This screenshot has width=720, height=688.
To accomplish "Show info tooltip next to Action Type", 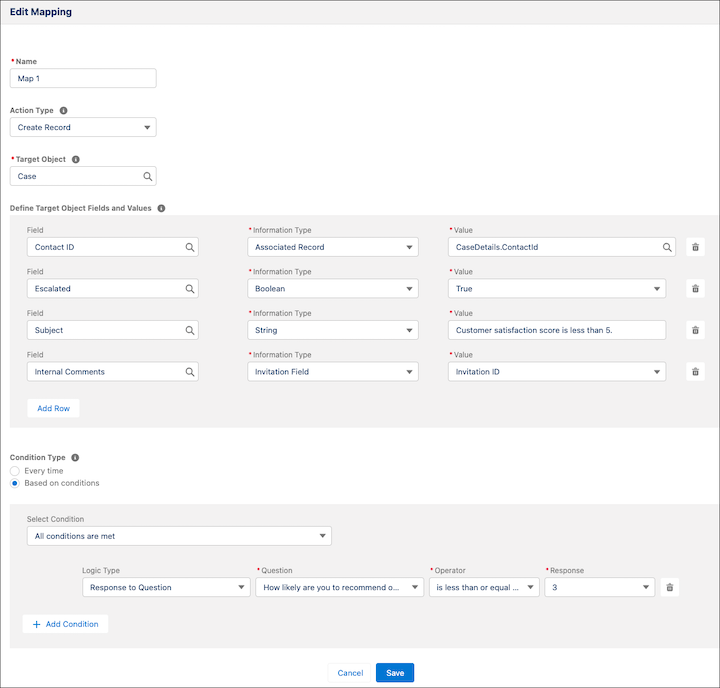I will click(63, 110).
